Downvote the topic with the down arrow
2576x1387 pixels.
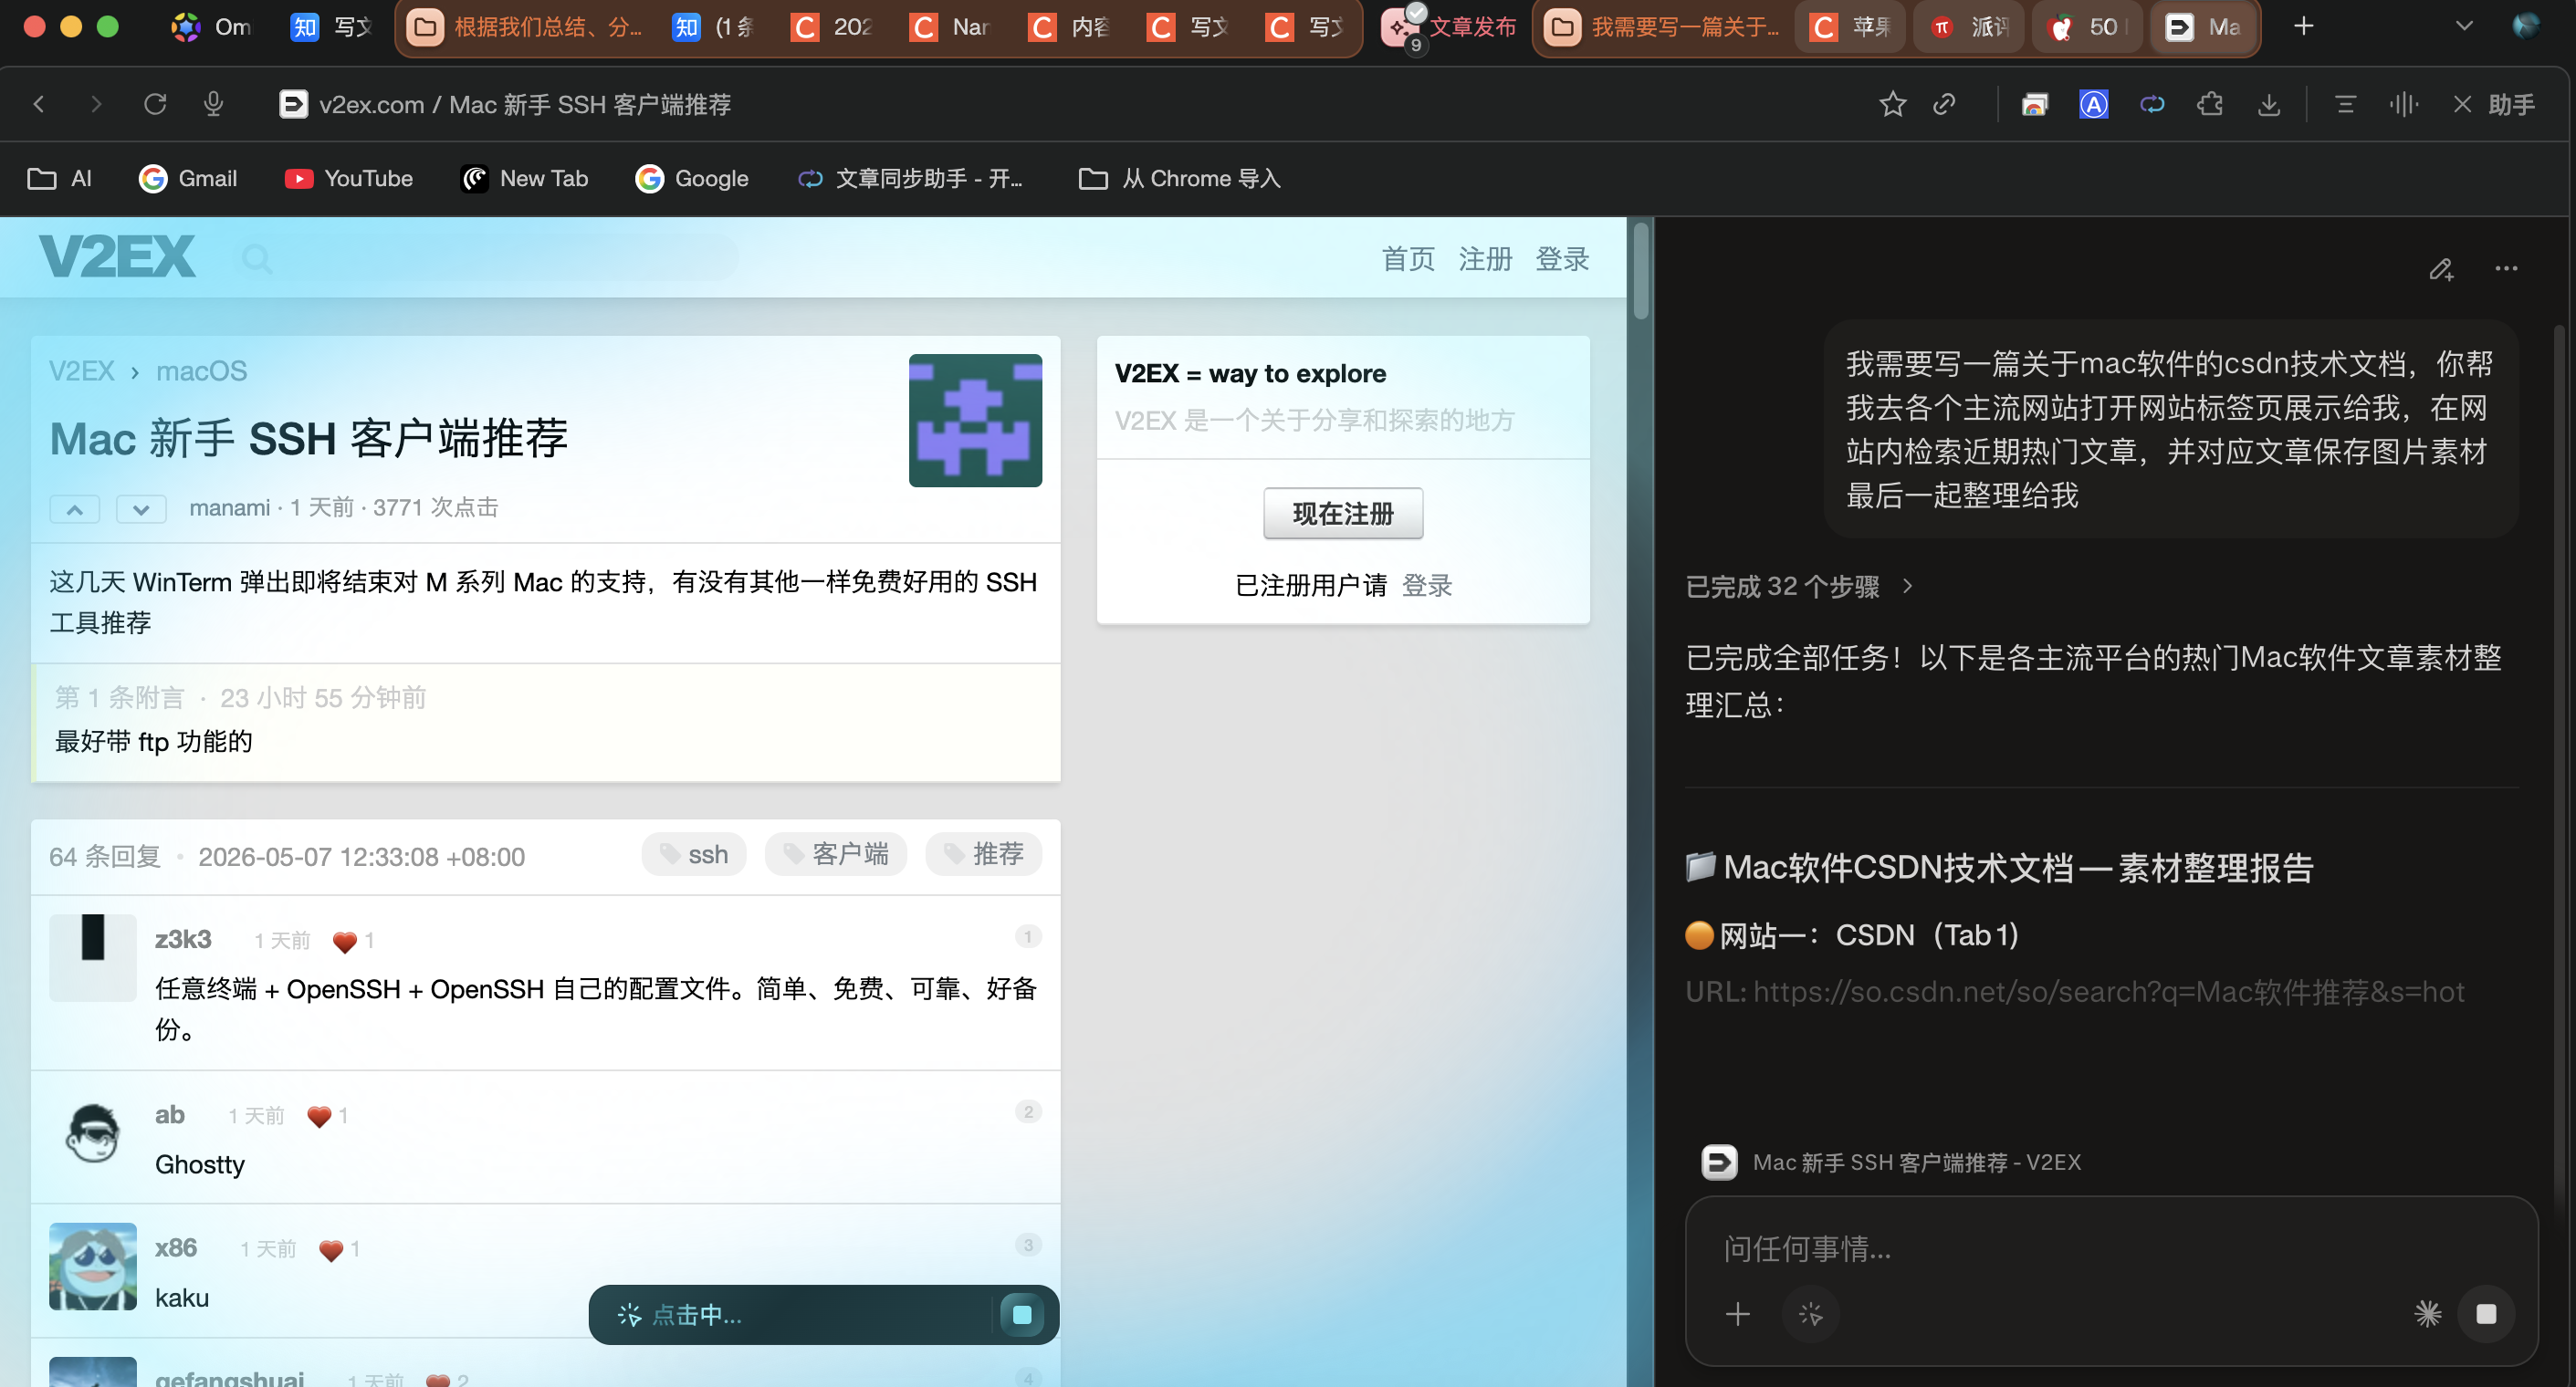pyautogui.click(x=141, y=509)
